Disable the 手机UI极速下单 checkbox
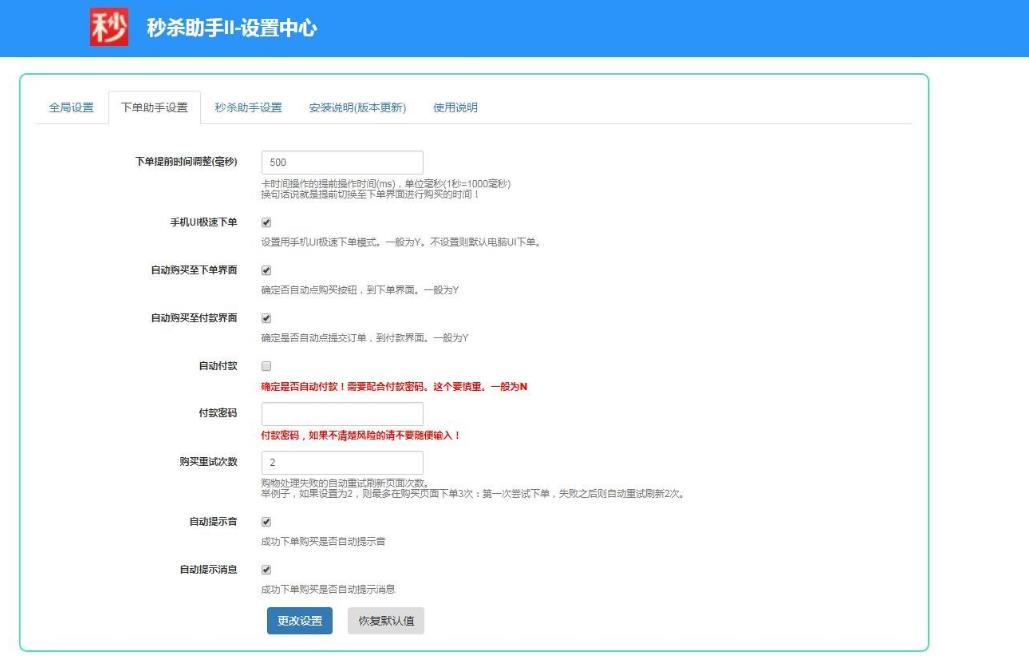The image size is (1029, 656). click(x=266, y=223)
